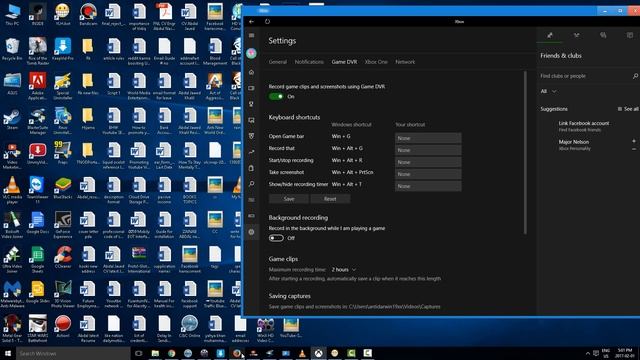The width and height of the screenshot is (640, 360).
Task: Click Record that shortcut field
Action: click(x=428, y=150)
